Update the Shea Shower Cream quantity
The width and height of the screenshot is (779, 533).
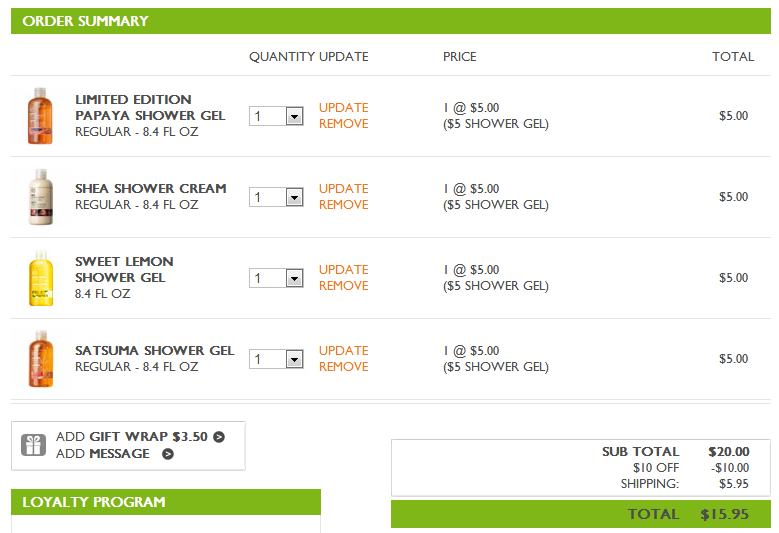point(343,189)
